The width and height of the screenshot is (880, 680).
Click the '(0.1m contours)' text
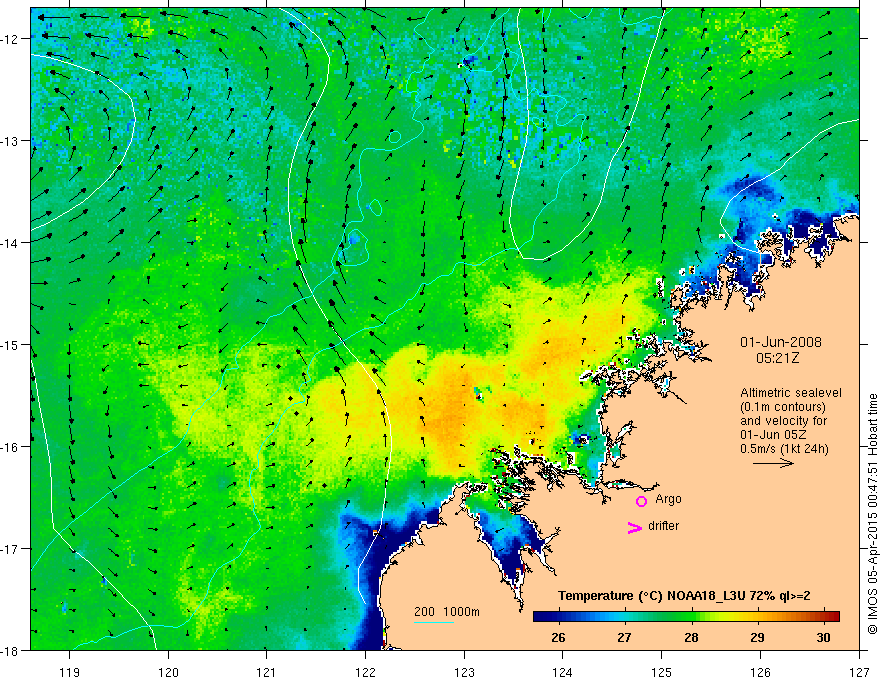(x=783, y=407)
